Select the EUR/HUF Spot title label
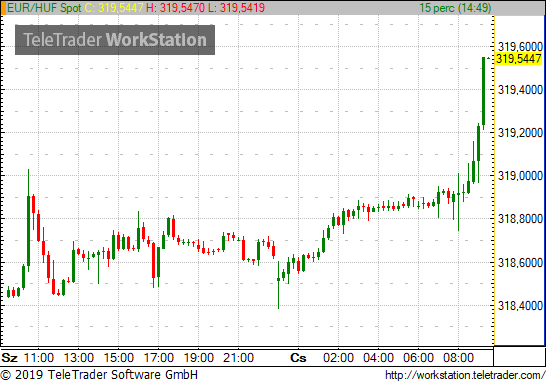The width and height of the screenshot is (546, 384). tap(44, 8)
